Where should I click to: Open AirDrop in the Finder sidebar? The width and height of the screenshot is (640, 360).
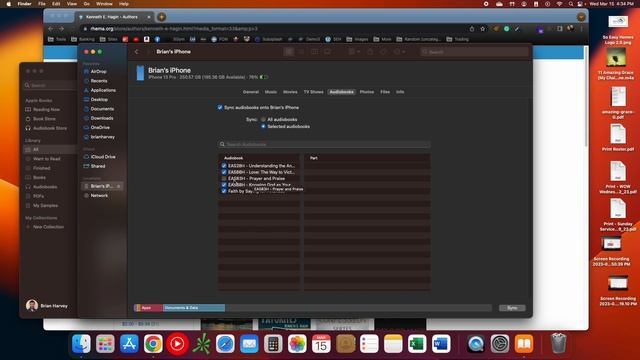click(98, 71)
